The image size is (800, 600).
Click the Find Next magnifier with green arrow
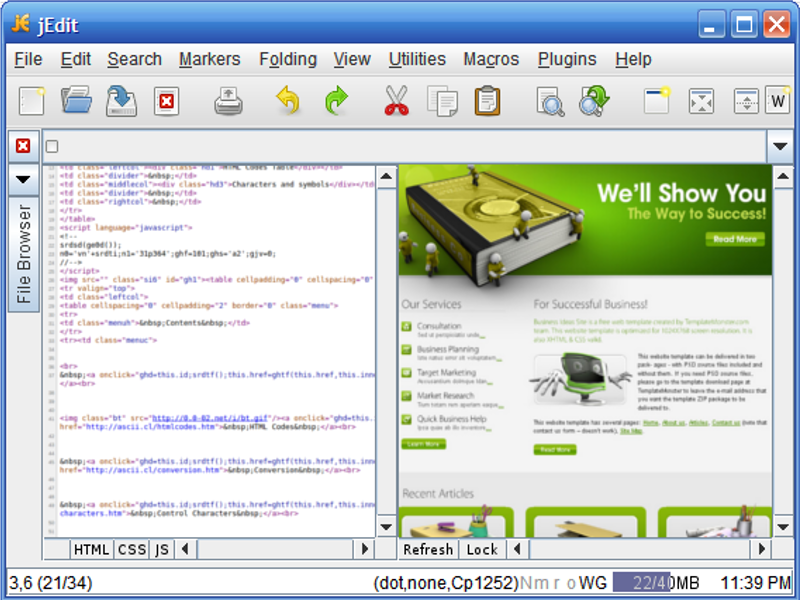tap(594, 101)
